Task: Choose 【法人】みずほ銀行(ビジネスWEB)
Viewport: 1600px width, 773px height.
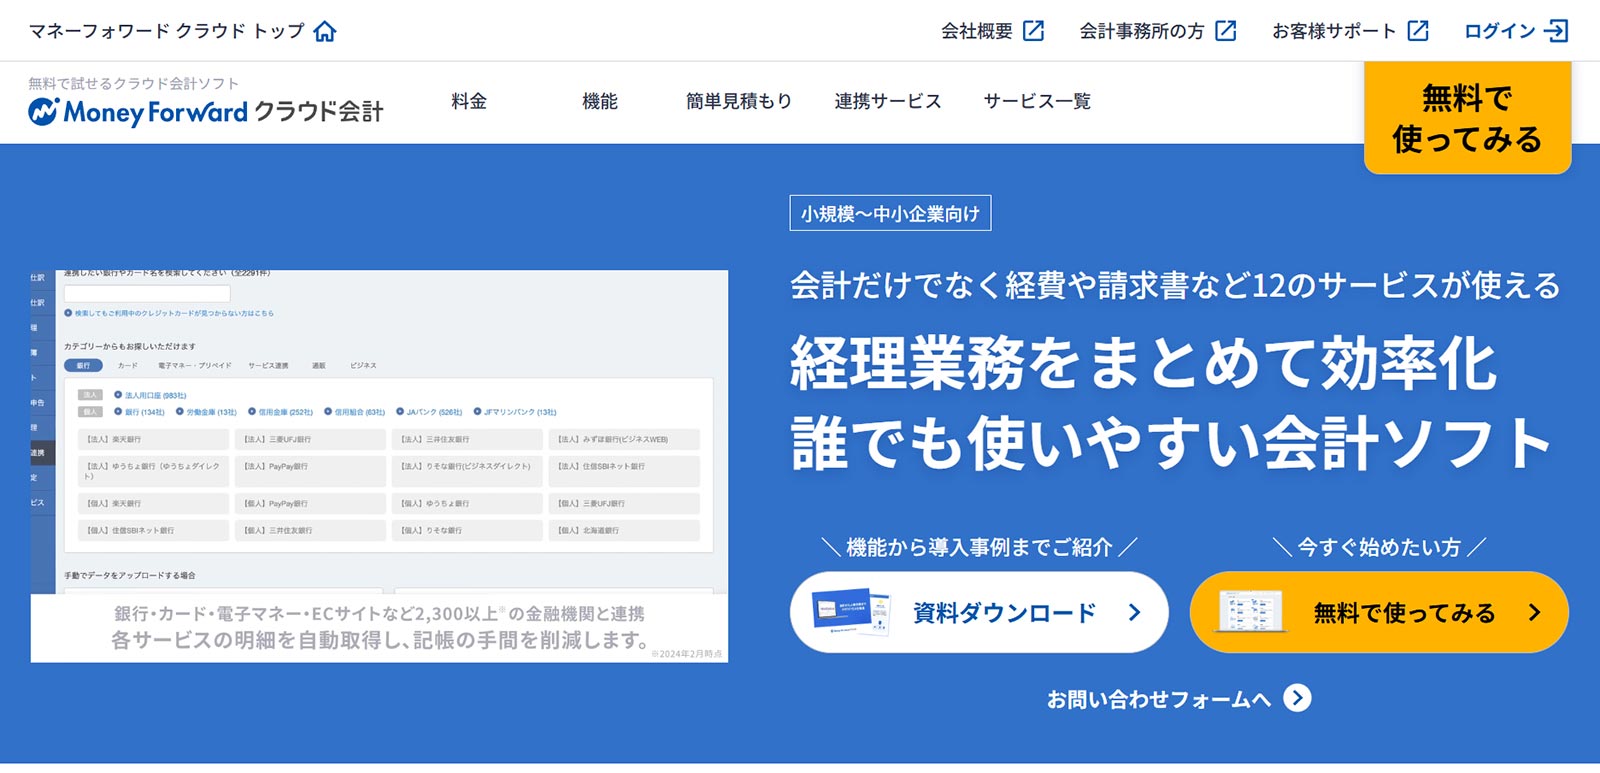Action: tap(624, 439)
